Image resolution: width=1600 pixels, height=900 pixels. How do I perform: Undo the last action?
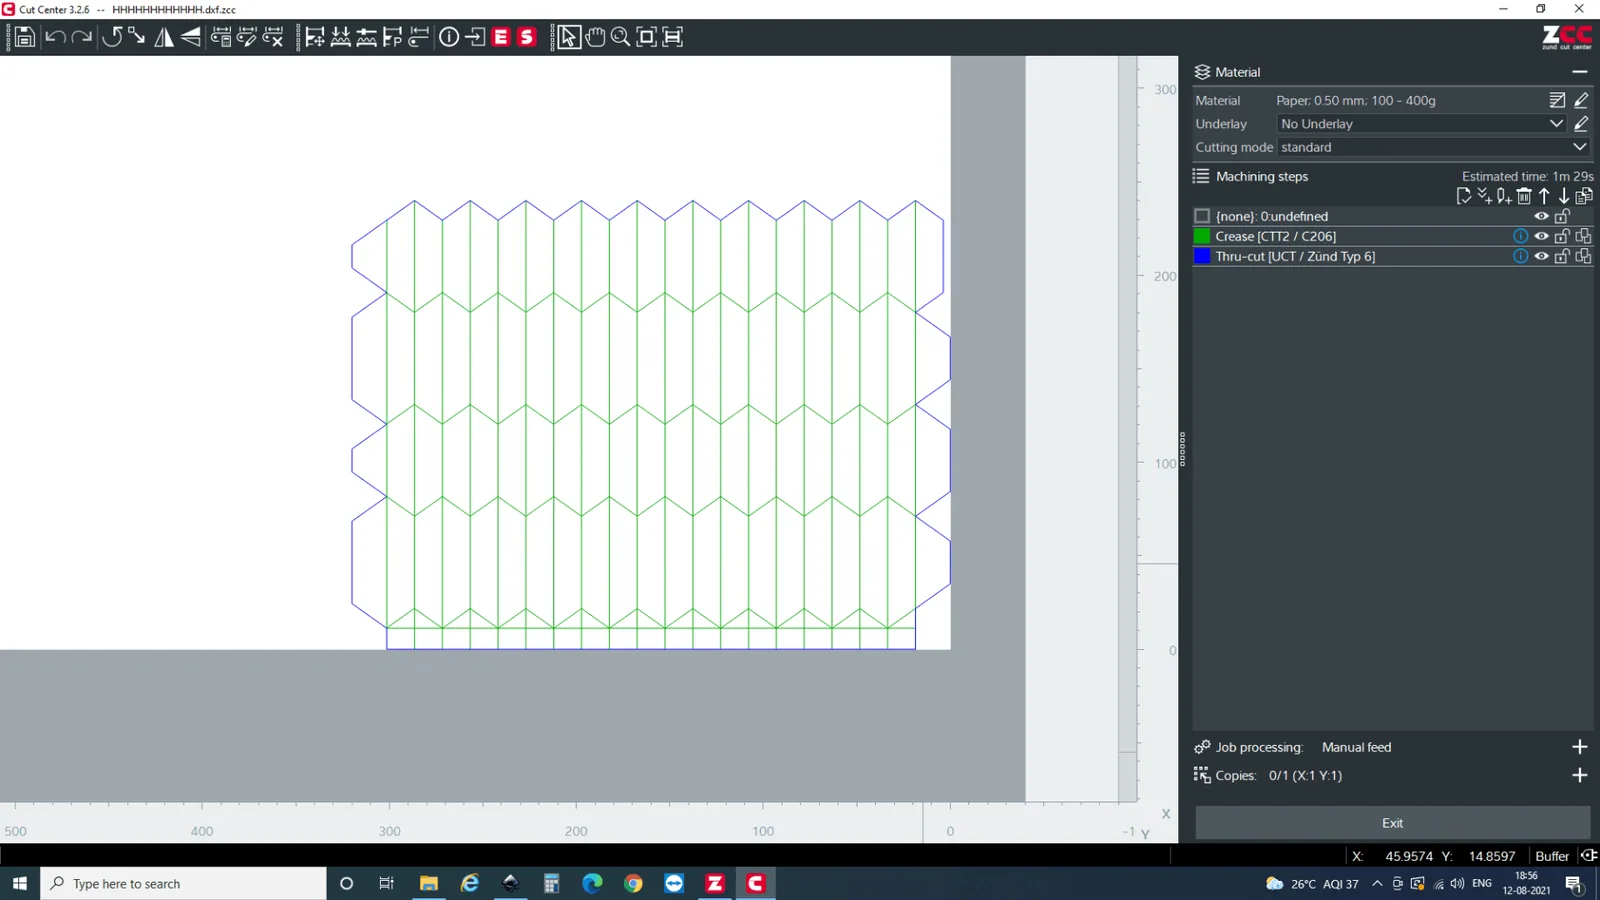55,38
